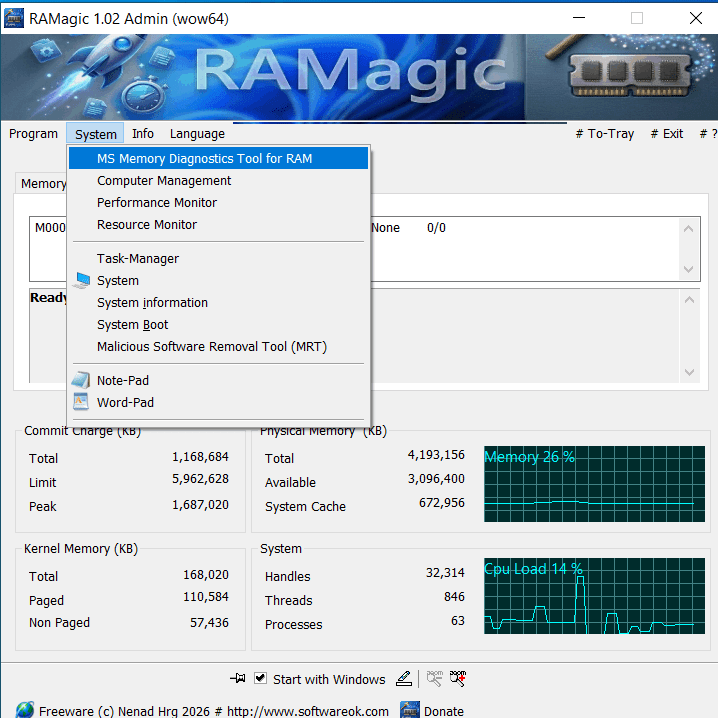
Task: Open the Program menu
Action: pyautogui.click(x=33, y=134)
